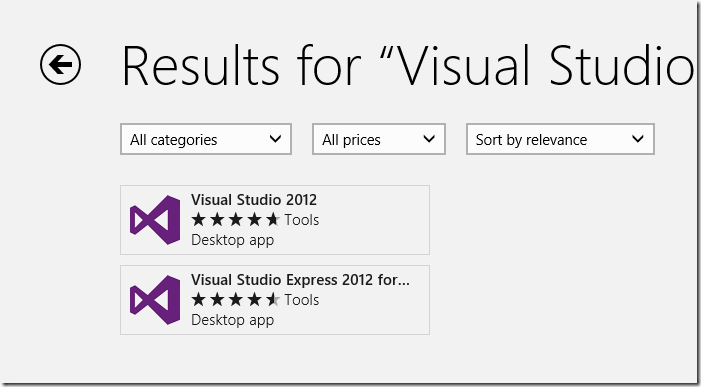Screen dimensions: 701x387
Task: Click Desktop app label under Visual Studio Express
Action: click(232, 320)
